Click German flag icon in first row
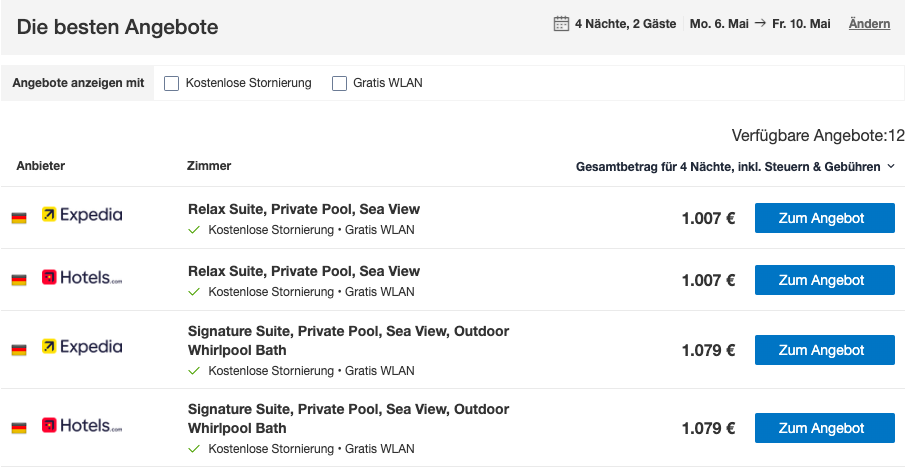Viewport: 908px width, 469px height. click(x=19, y=218)
